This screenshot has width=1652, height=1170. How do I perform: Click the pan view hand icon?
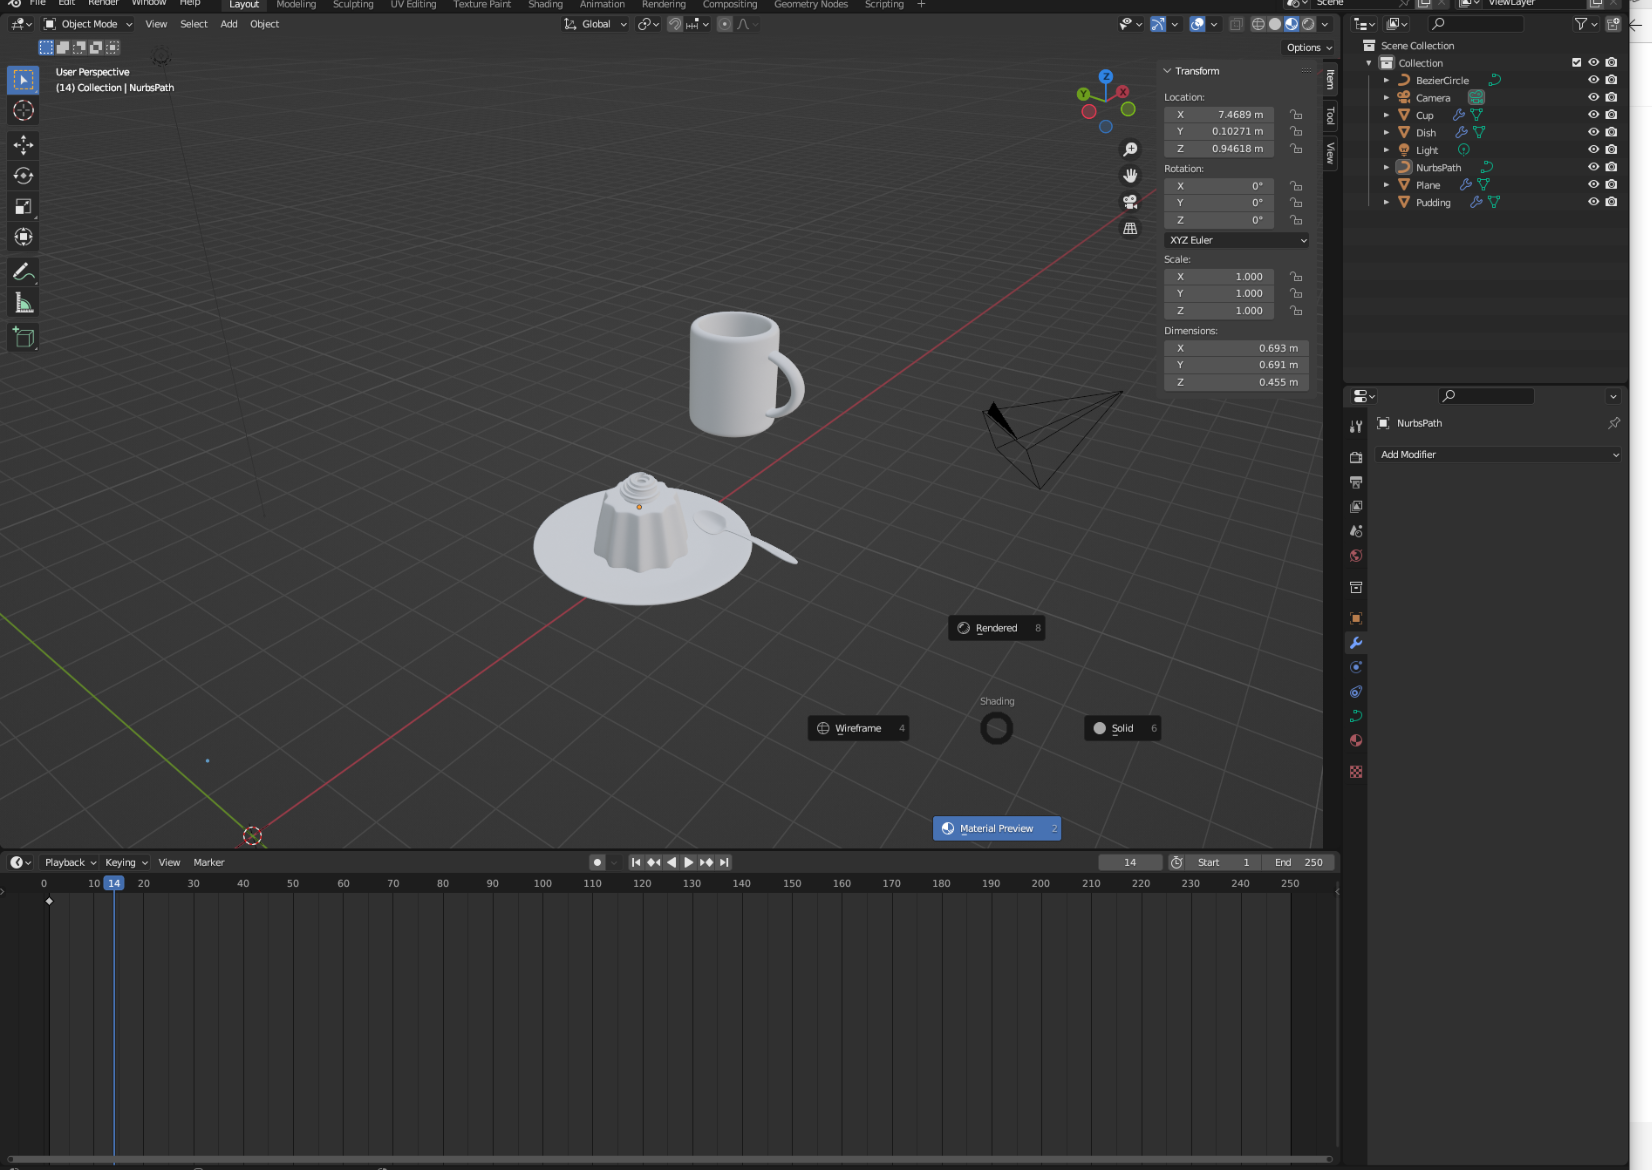(1130, 175)
